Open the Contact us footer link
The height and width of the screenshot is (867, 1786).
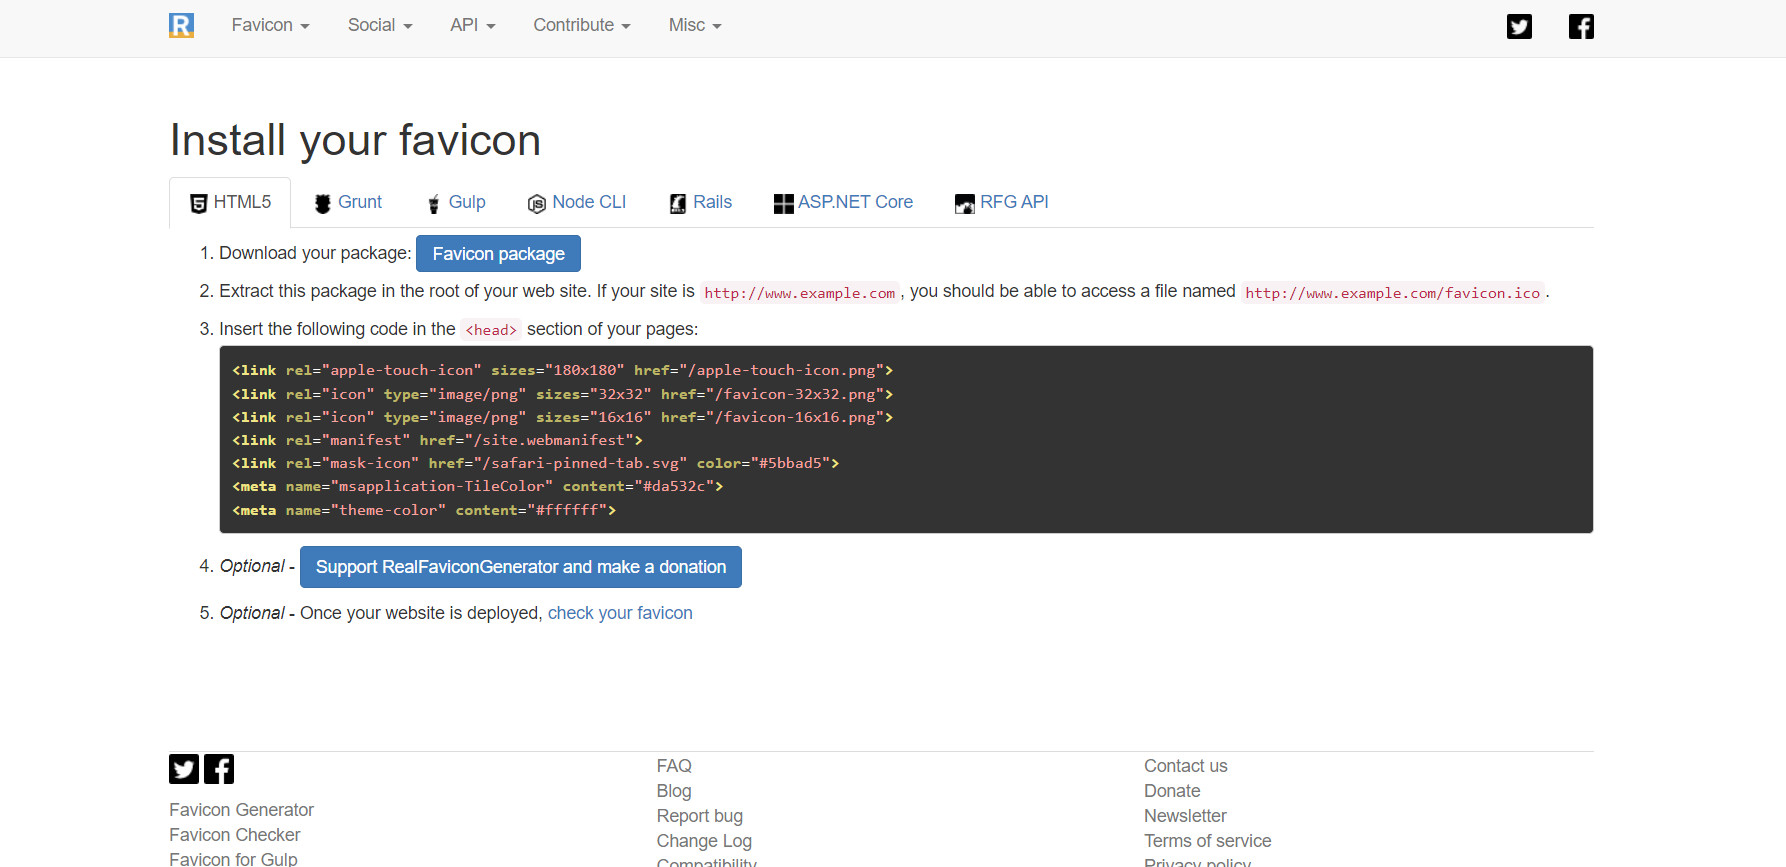(1185, 766)
